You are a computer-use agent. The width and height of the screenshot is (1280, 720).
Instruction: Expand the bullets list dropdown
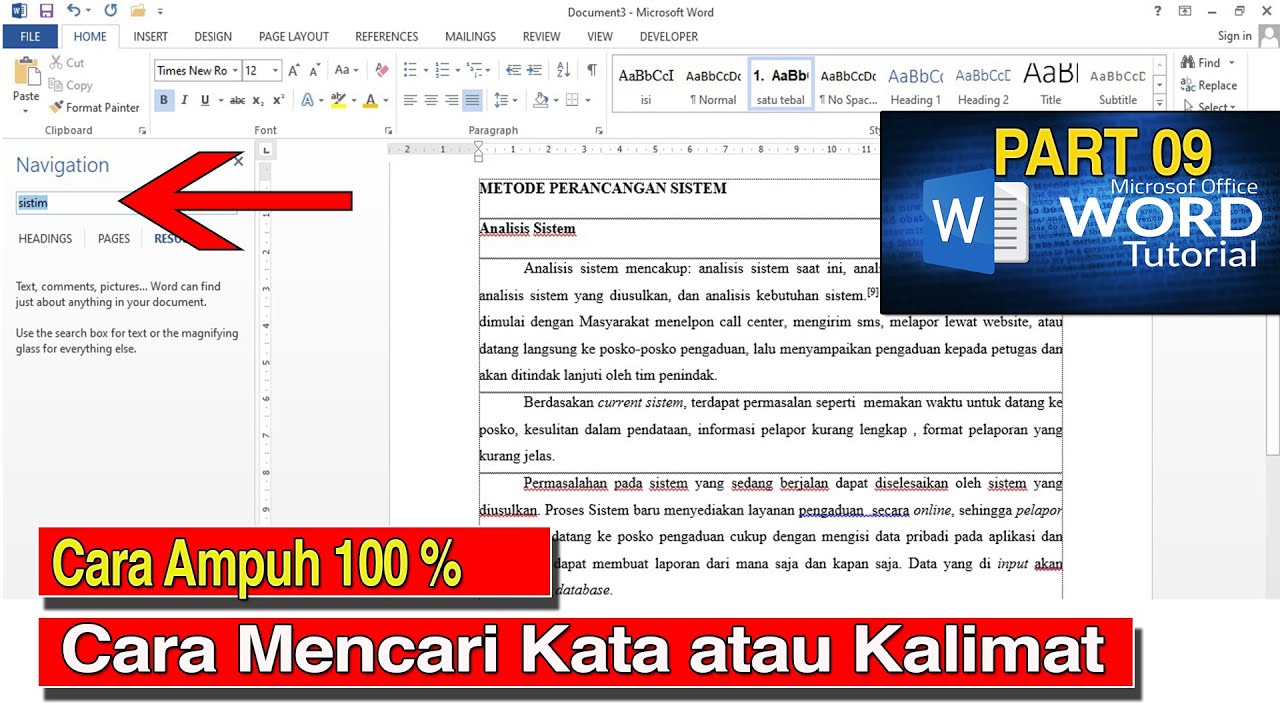426,70
